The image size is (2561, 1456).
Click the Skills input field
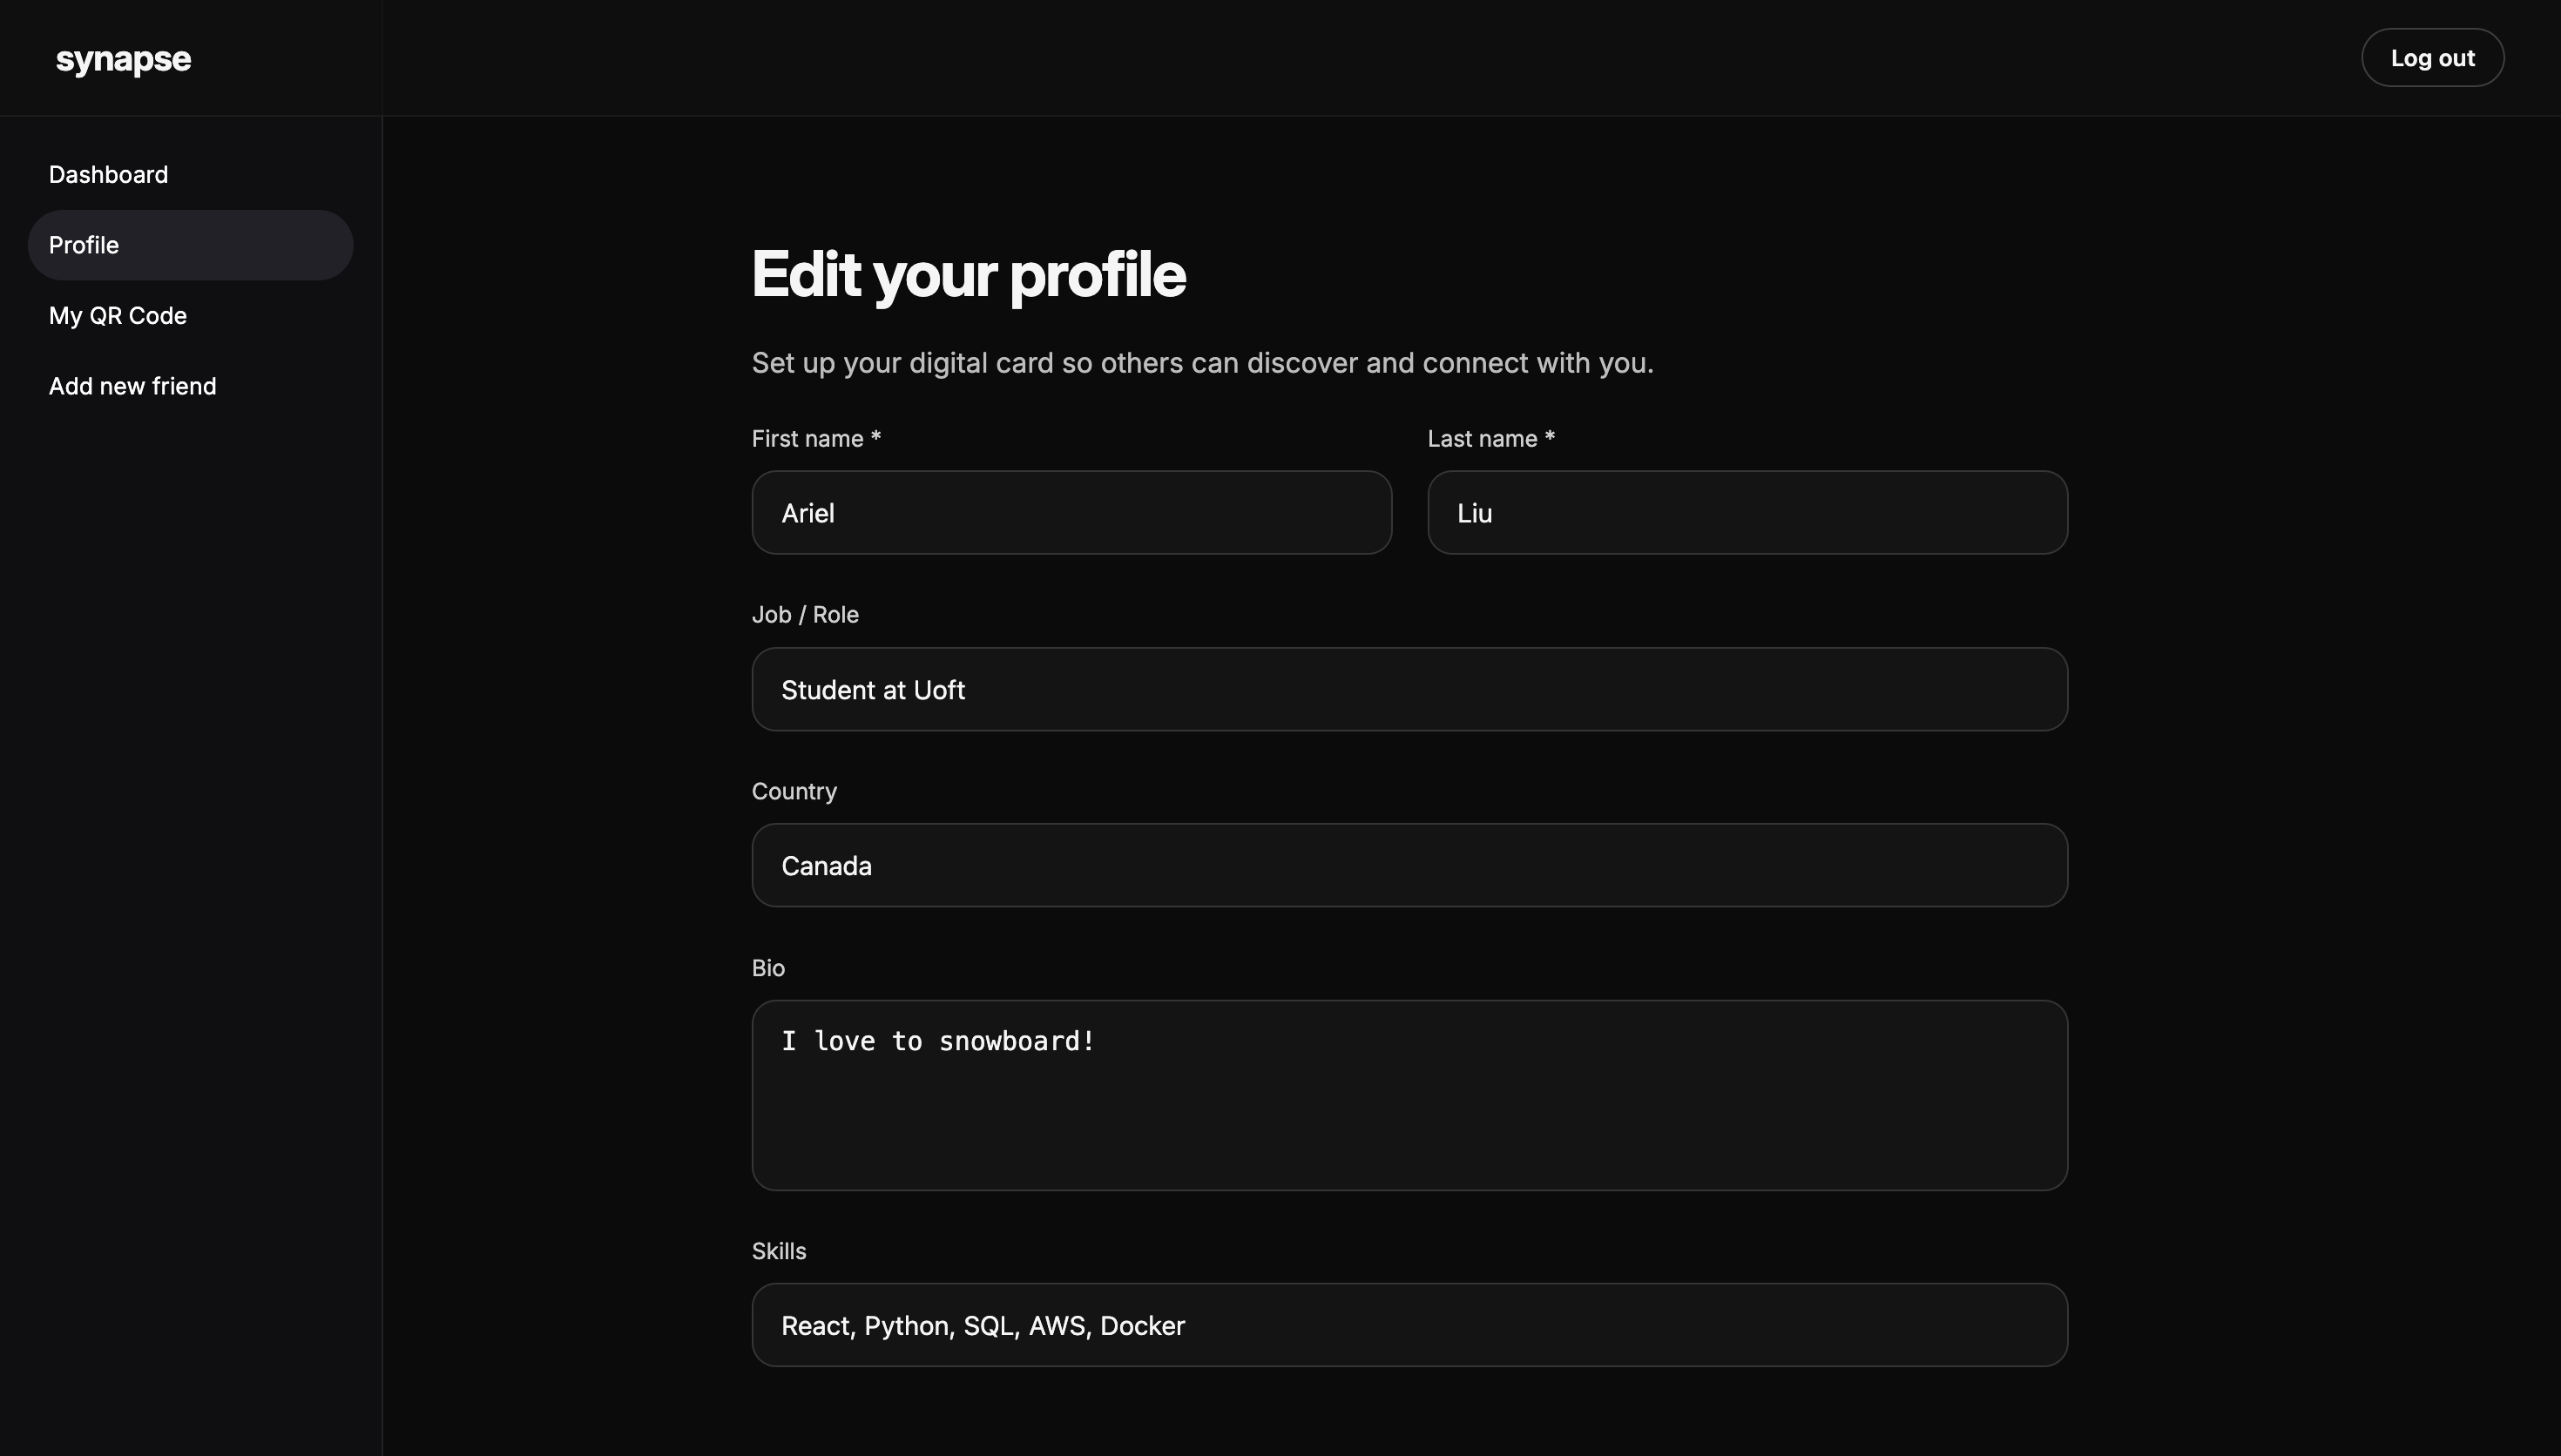click(1408, 1325)
